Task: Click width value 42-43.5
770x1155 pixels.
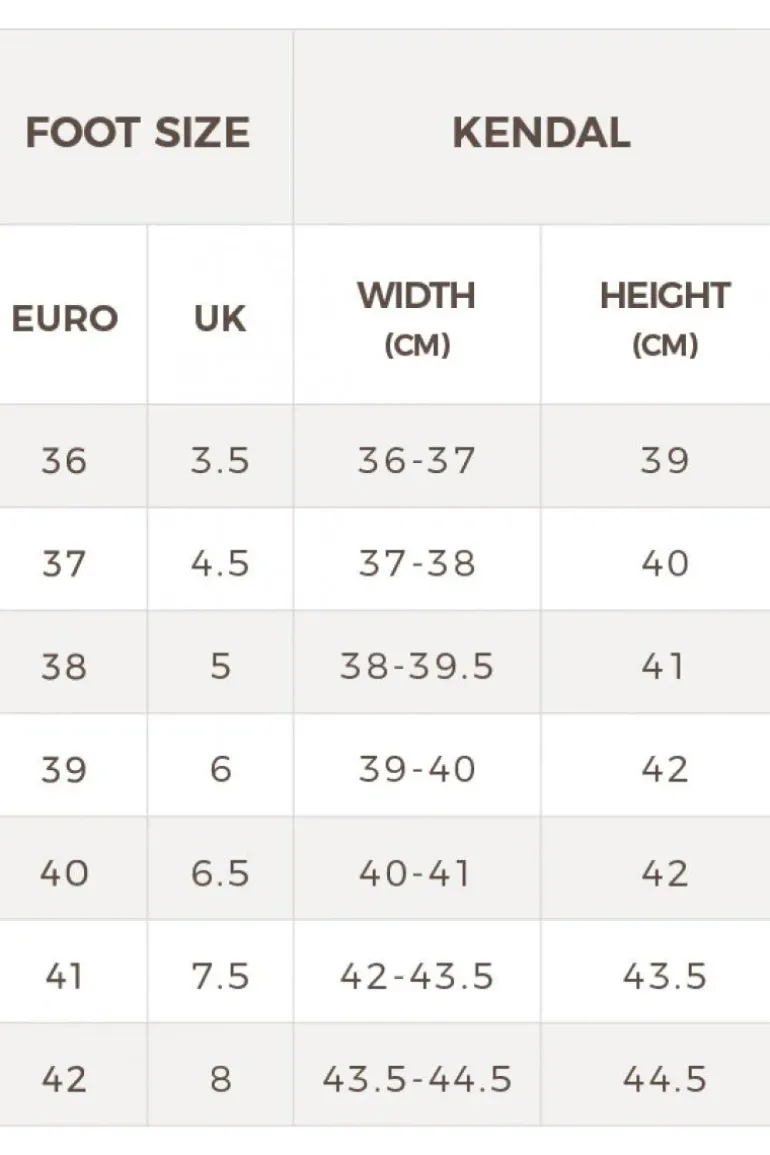Action: tap(416, 976)
